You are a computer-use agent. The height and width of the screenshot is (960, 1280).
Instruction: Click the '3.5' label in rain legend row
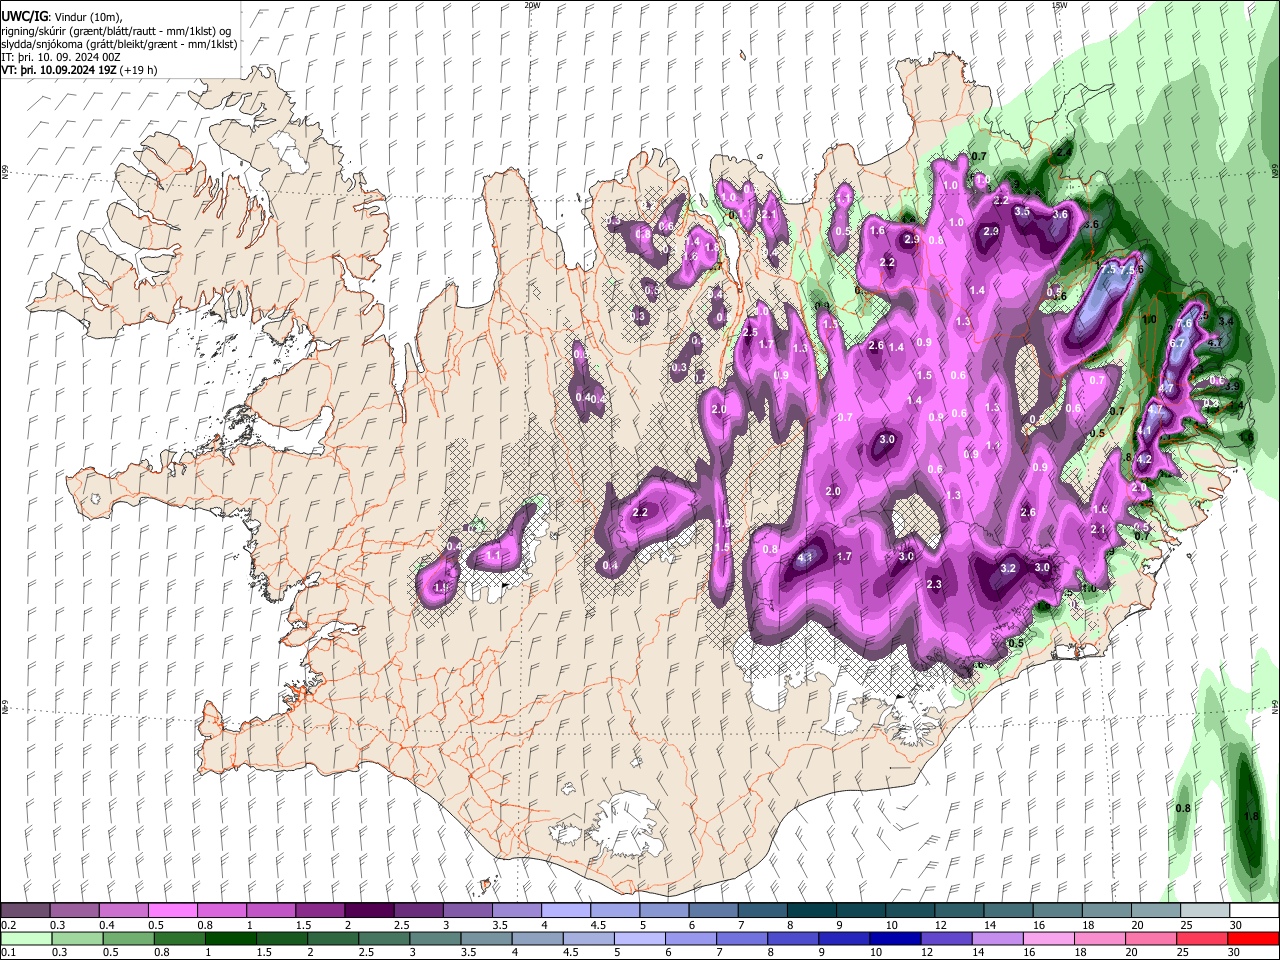[468, 952]
